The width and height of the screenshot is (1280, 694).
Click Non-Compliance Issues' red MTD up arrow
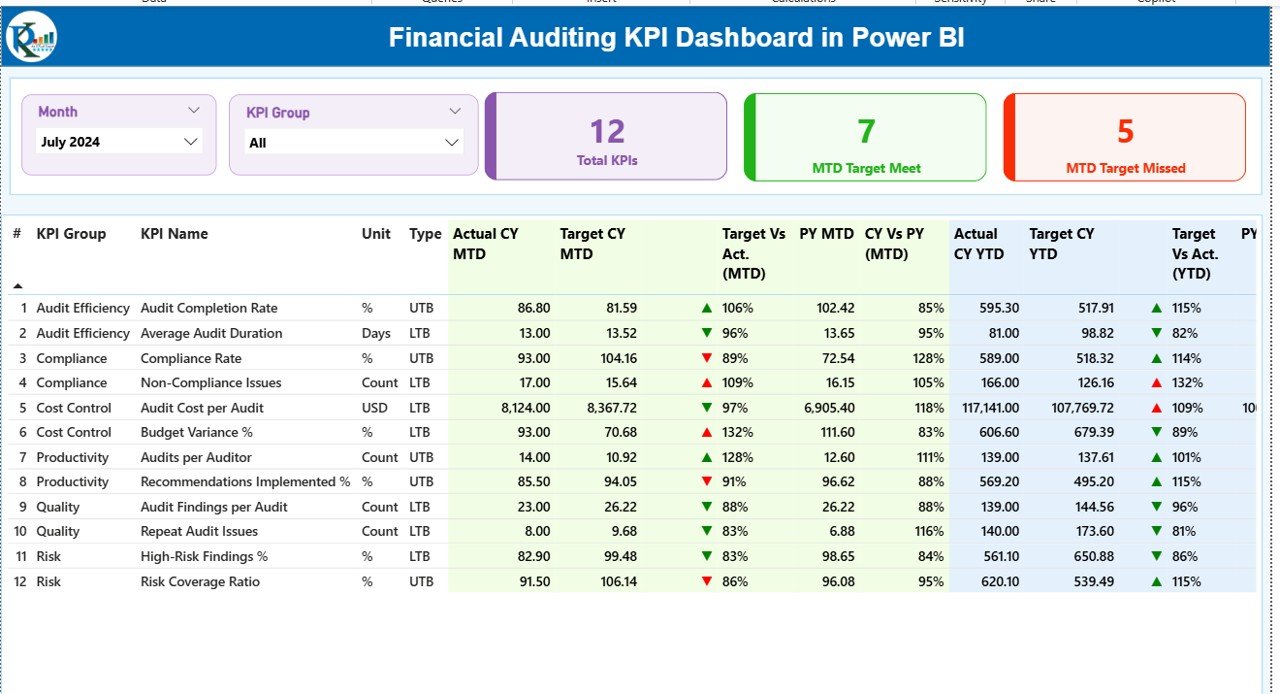click(707, 383)
